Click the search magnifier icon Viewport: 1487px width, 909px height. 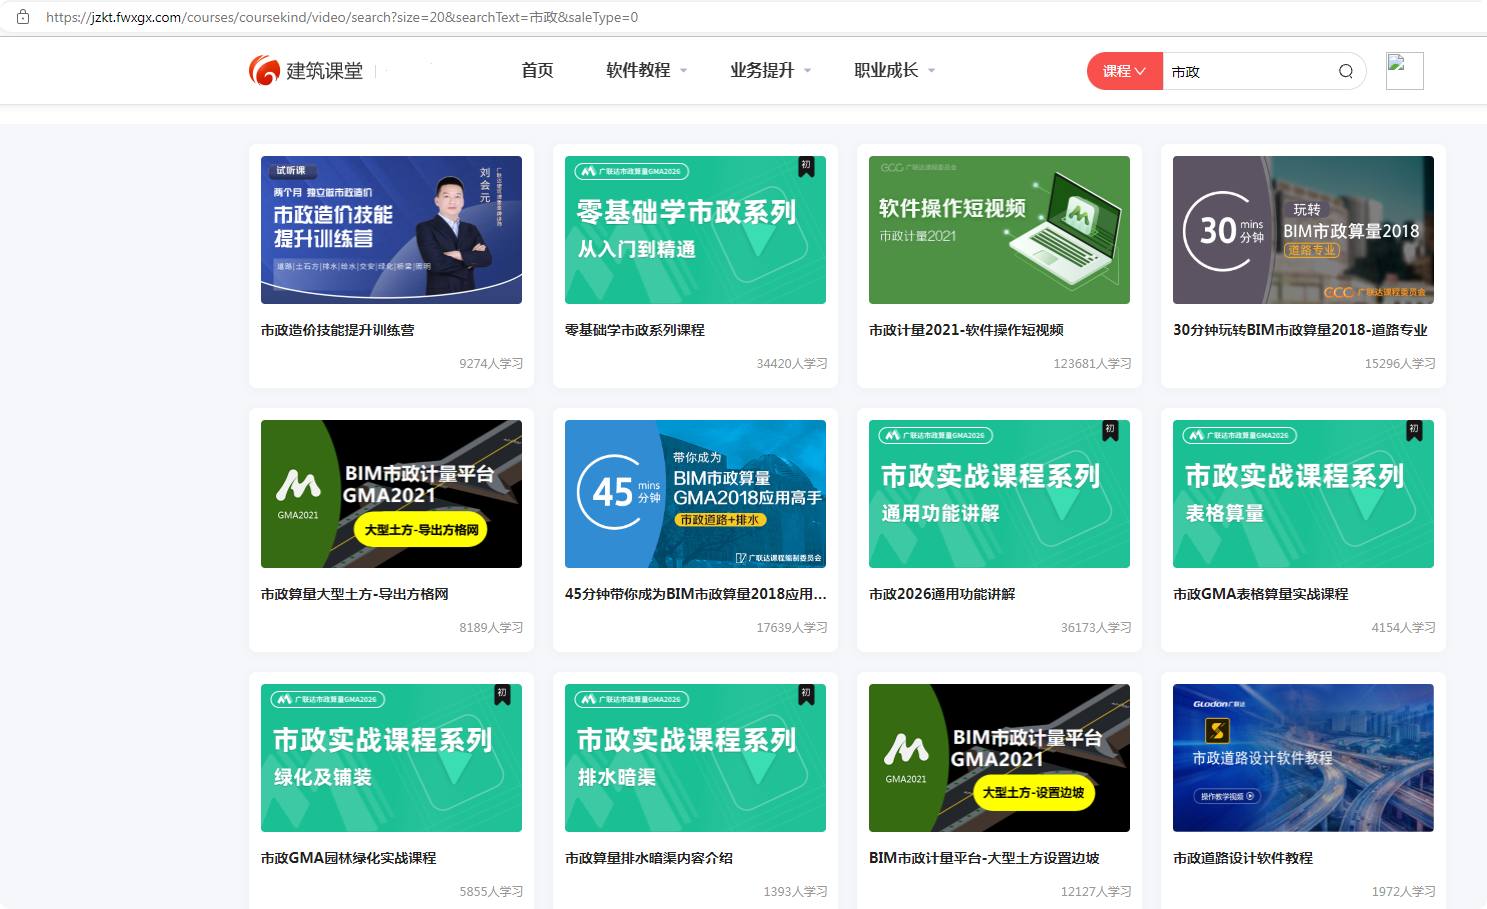1346,71
